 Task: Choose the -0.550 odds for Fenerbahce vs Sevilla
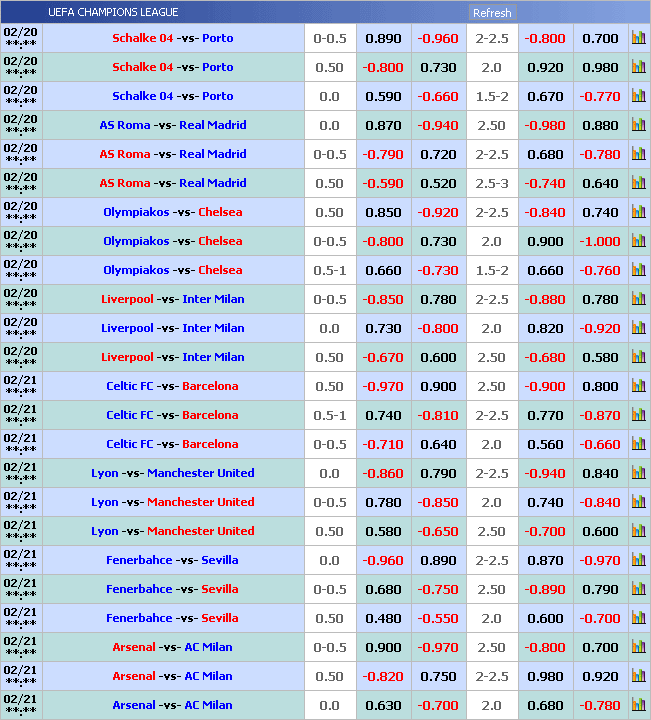tap(438, 619)
